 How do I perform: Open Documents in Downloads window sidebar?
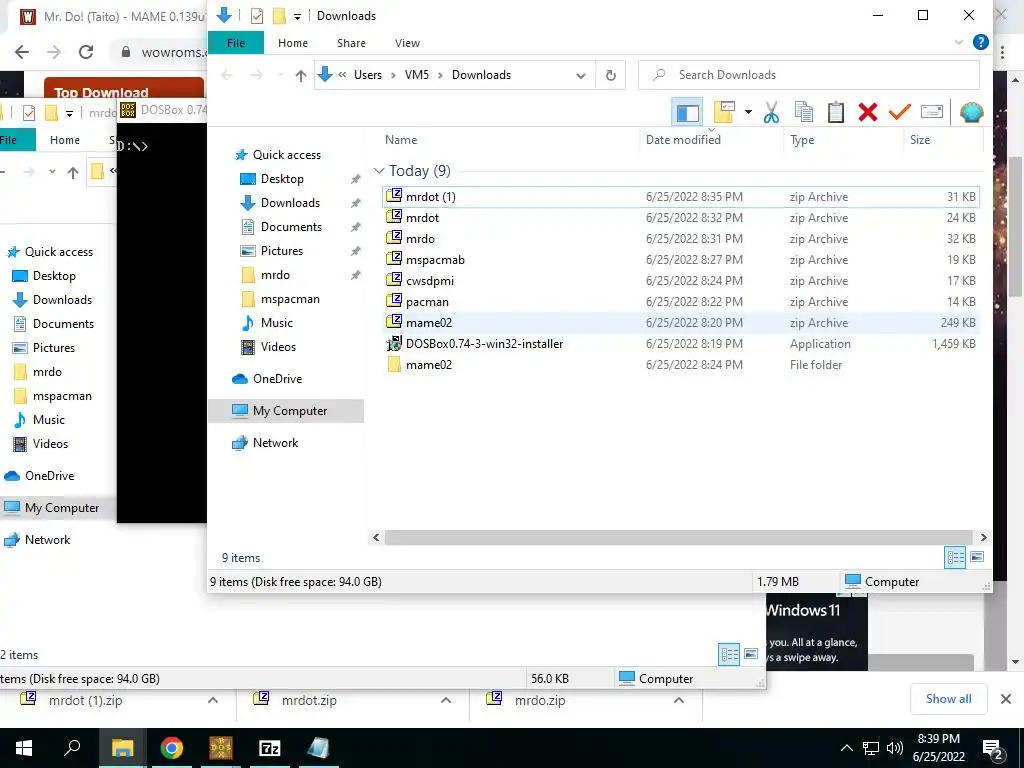291,227
